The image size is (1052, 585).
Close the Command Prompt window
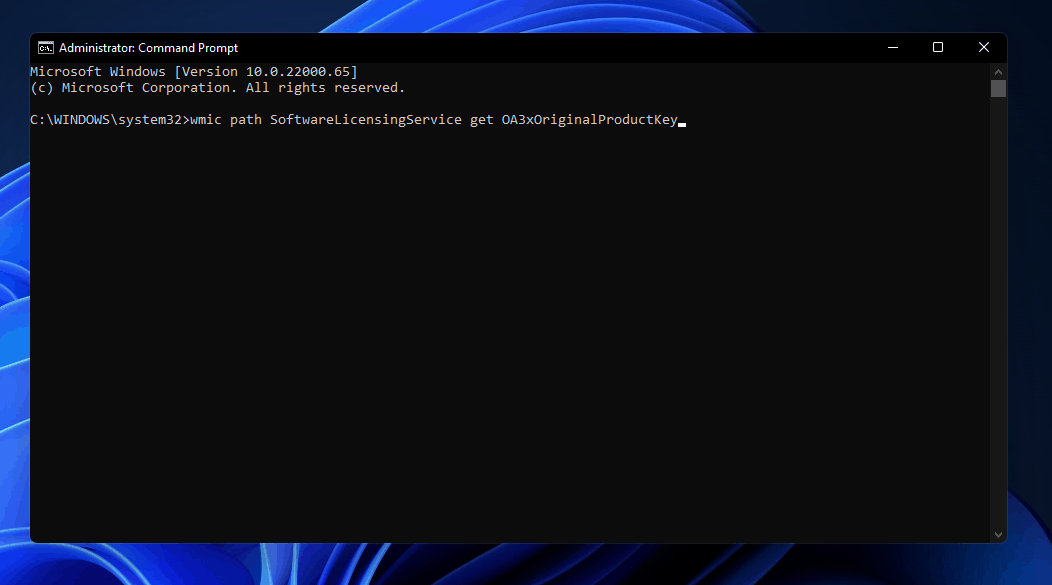(984, 48)
